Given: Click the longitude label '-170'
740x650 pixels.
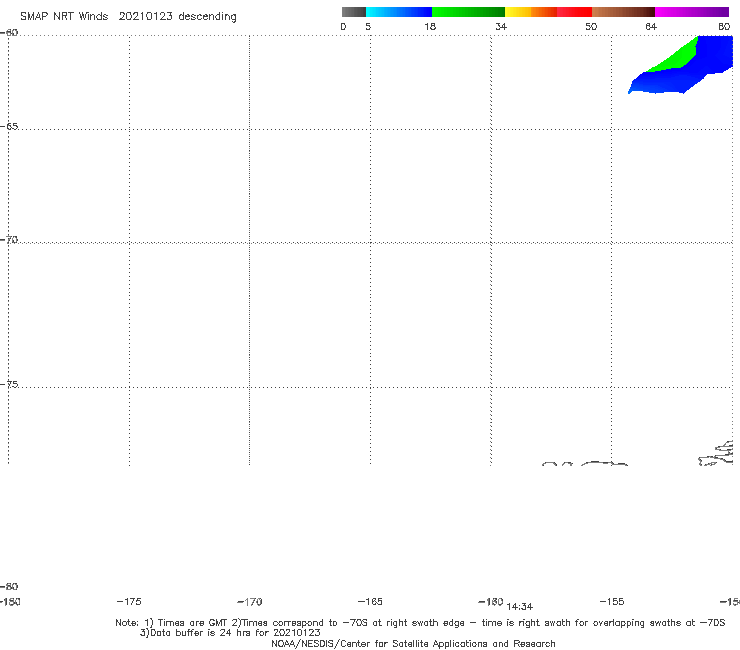Looking at the screenshot, I should click(x=250, y=601).
